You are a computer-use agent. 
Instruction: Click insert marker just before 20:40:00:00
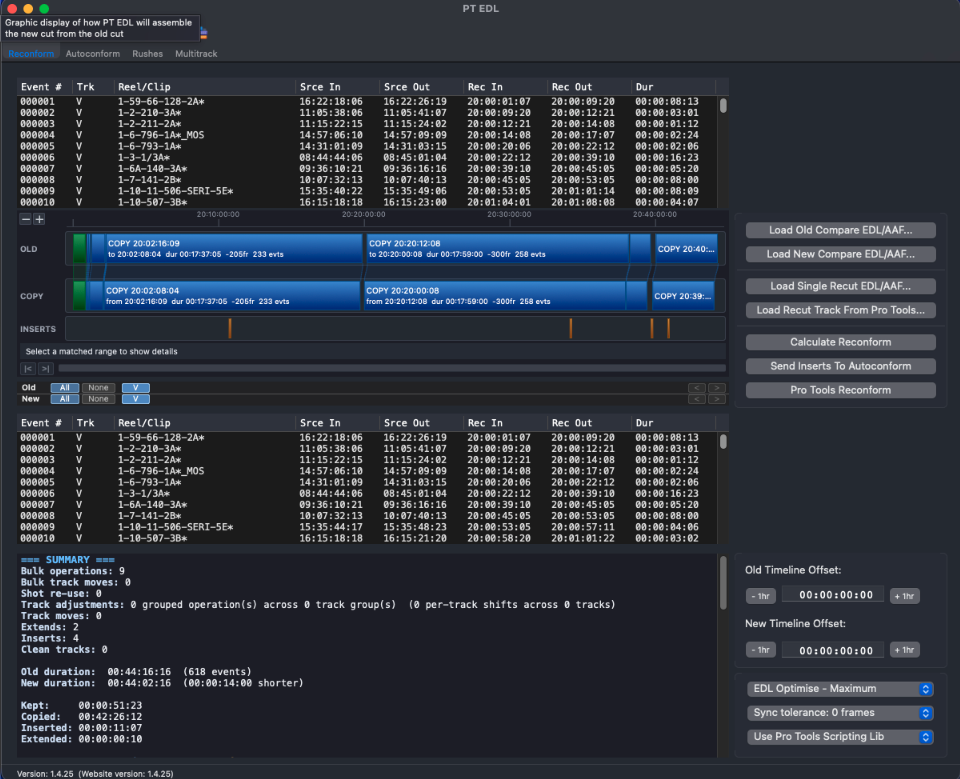652,328
